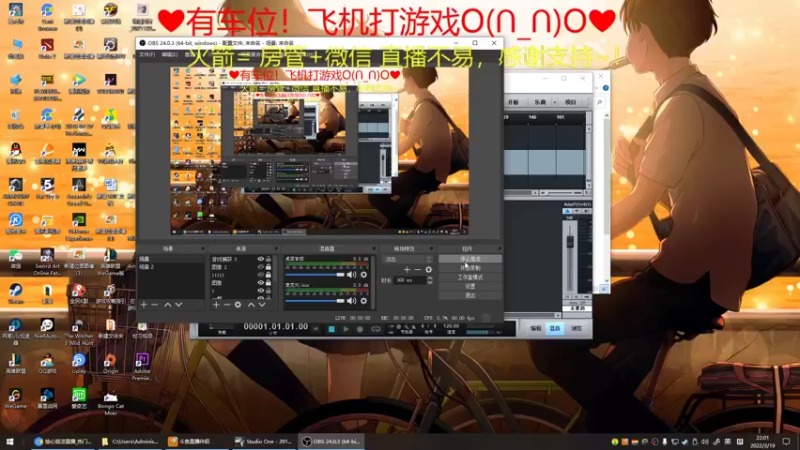
Task: Adjust 麦克风/Aux volume slider
Action: pyautogui.click(x=315, y=301)
